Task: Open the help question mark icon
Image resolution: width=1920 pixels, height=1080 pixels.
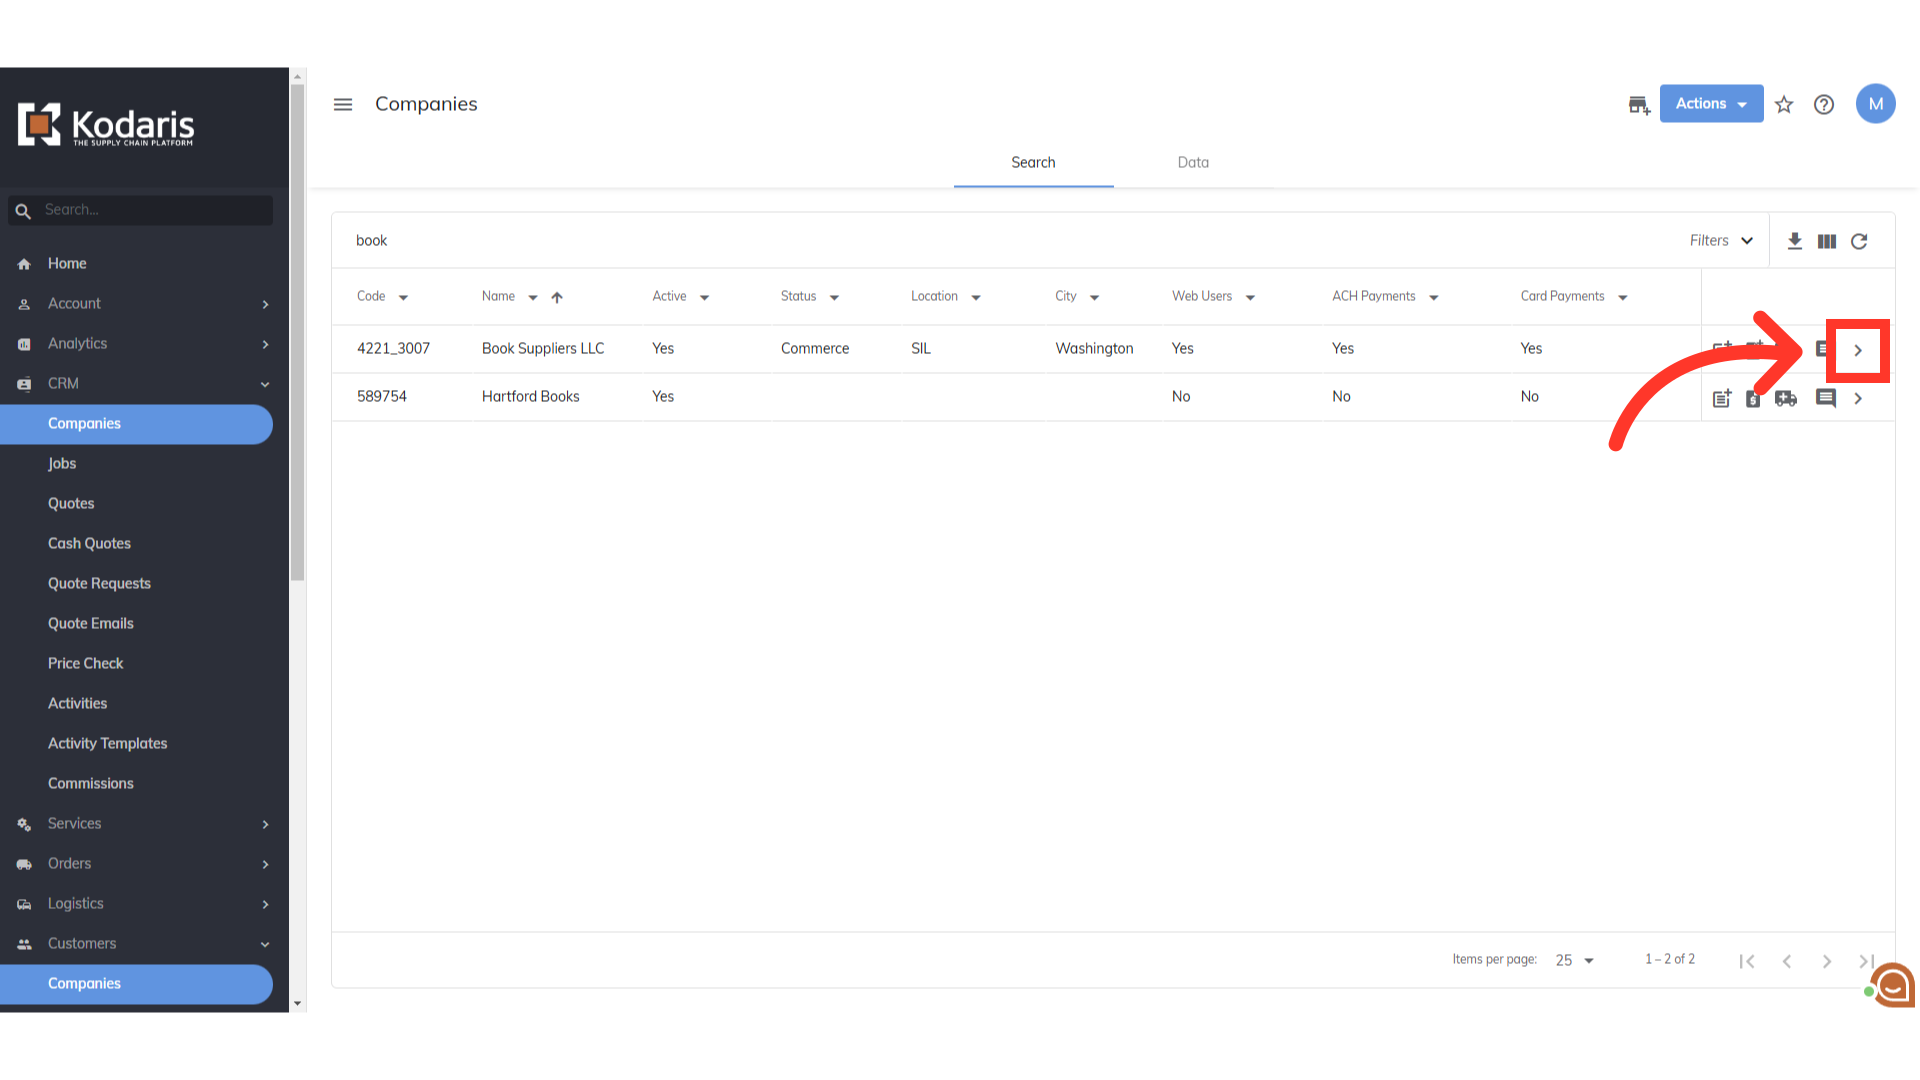Action: click(x=1824, y=105)
